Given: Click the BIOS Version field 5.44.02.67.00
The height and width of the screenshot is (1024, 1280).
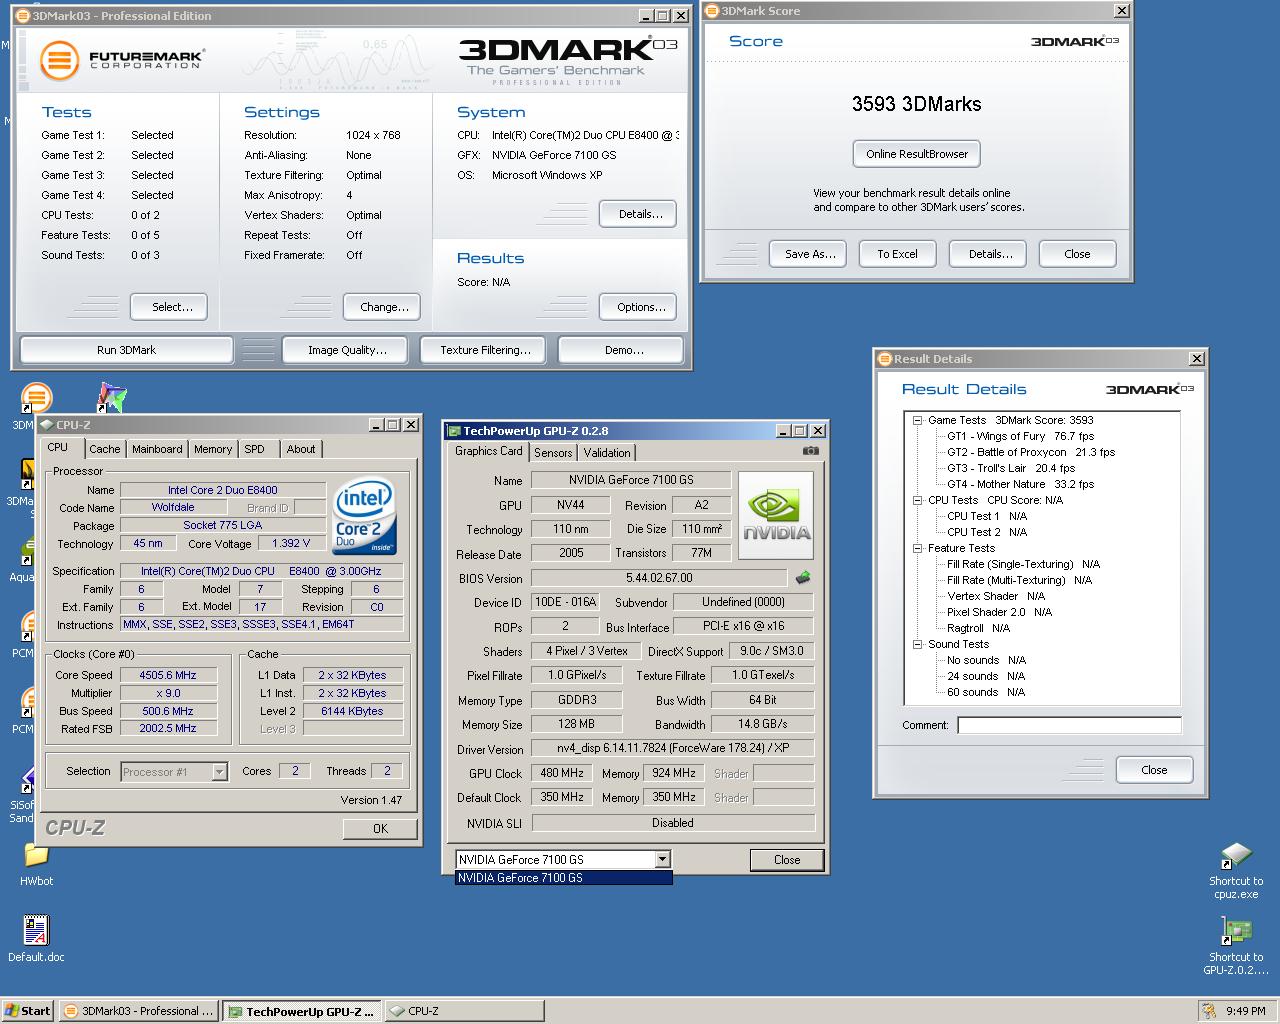Looking at the screenshot, I should pos(659,578).
